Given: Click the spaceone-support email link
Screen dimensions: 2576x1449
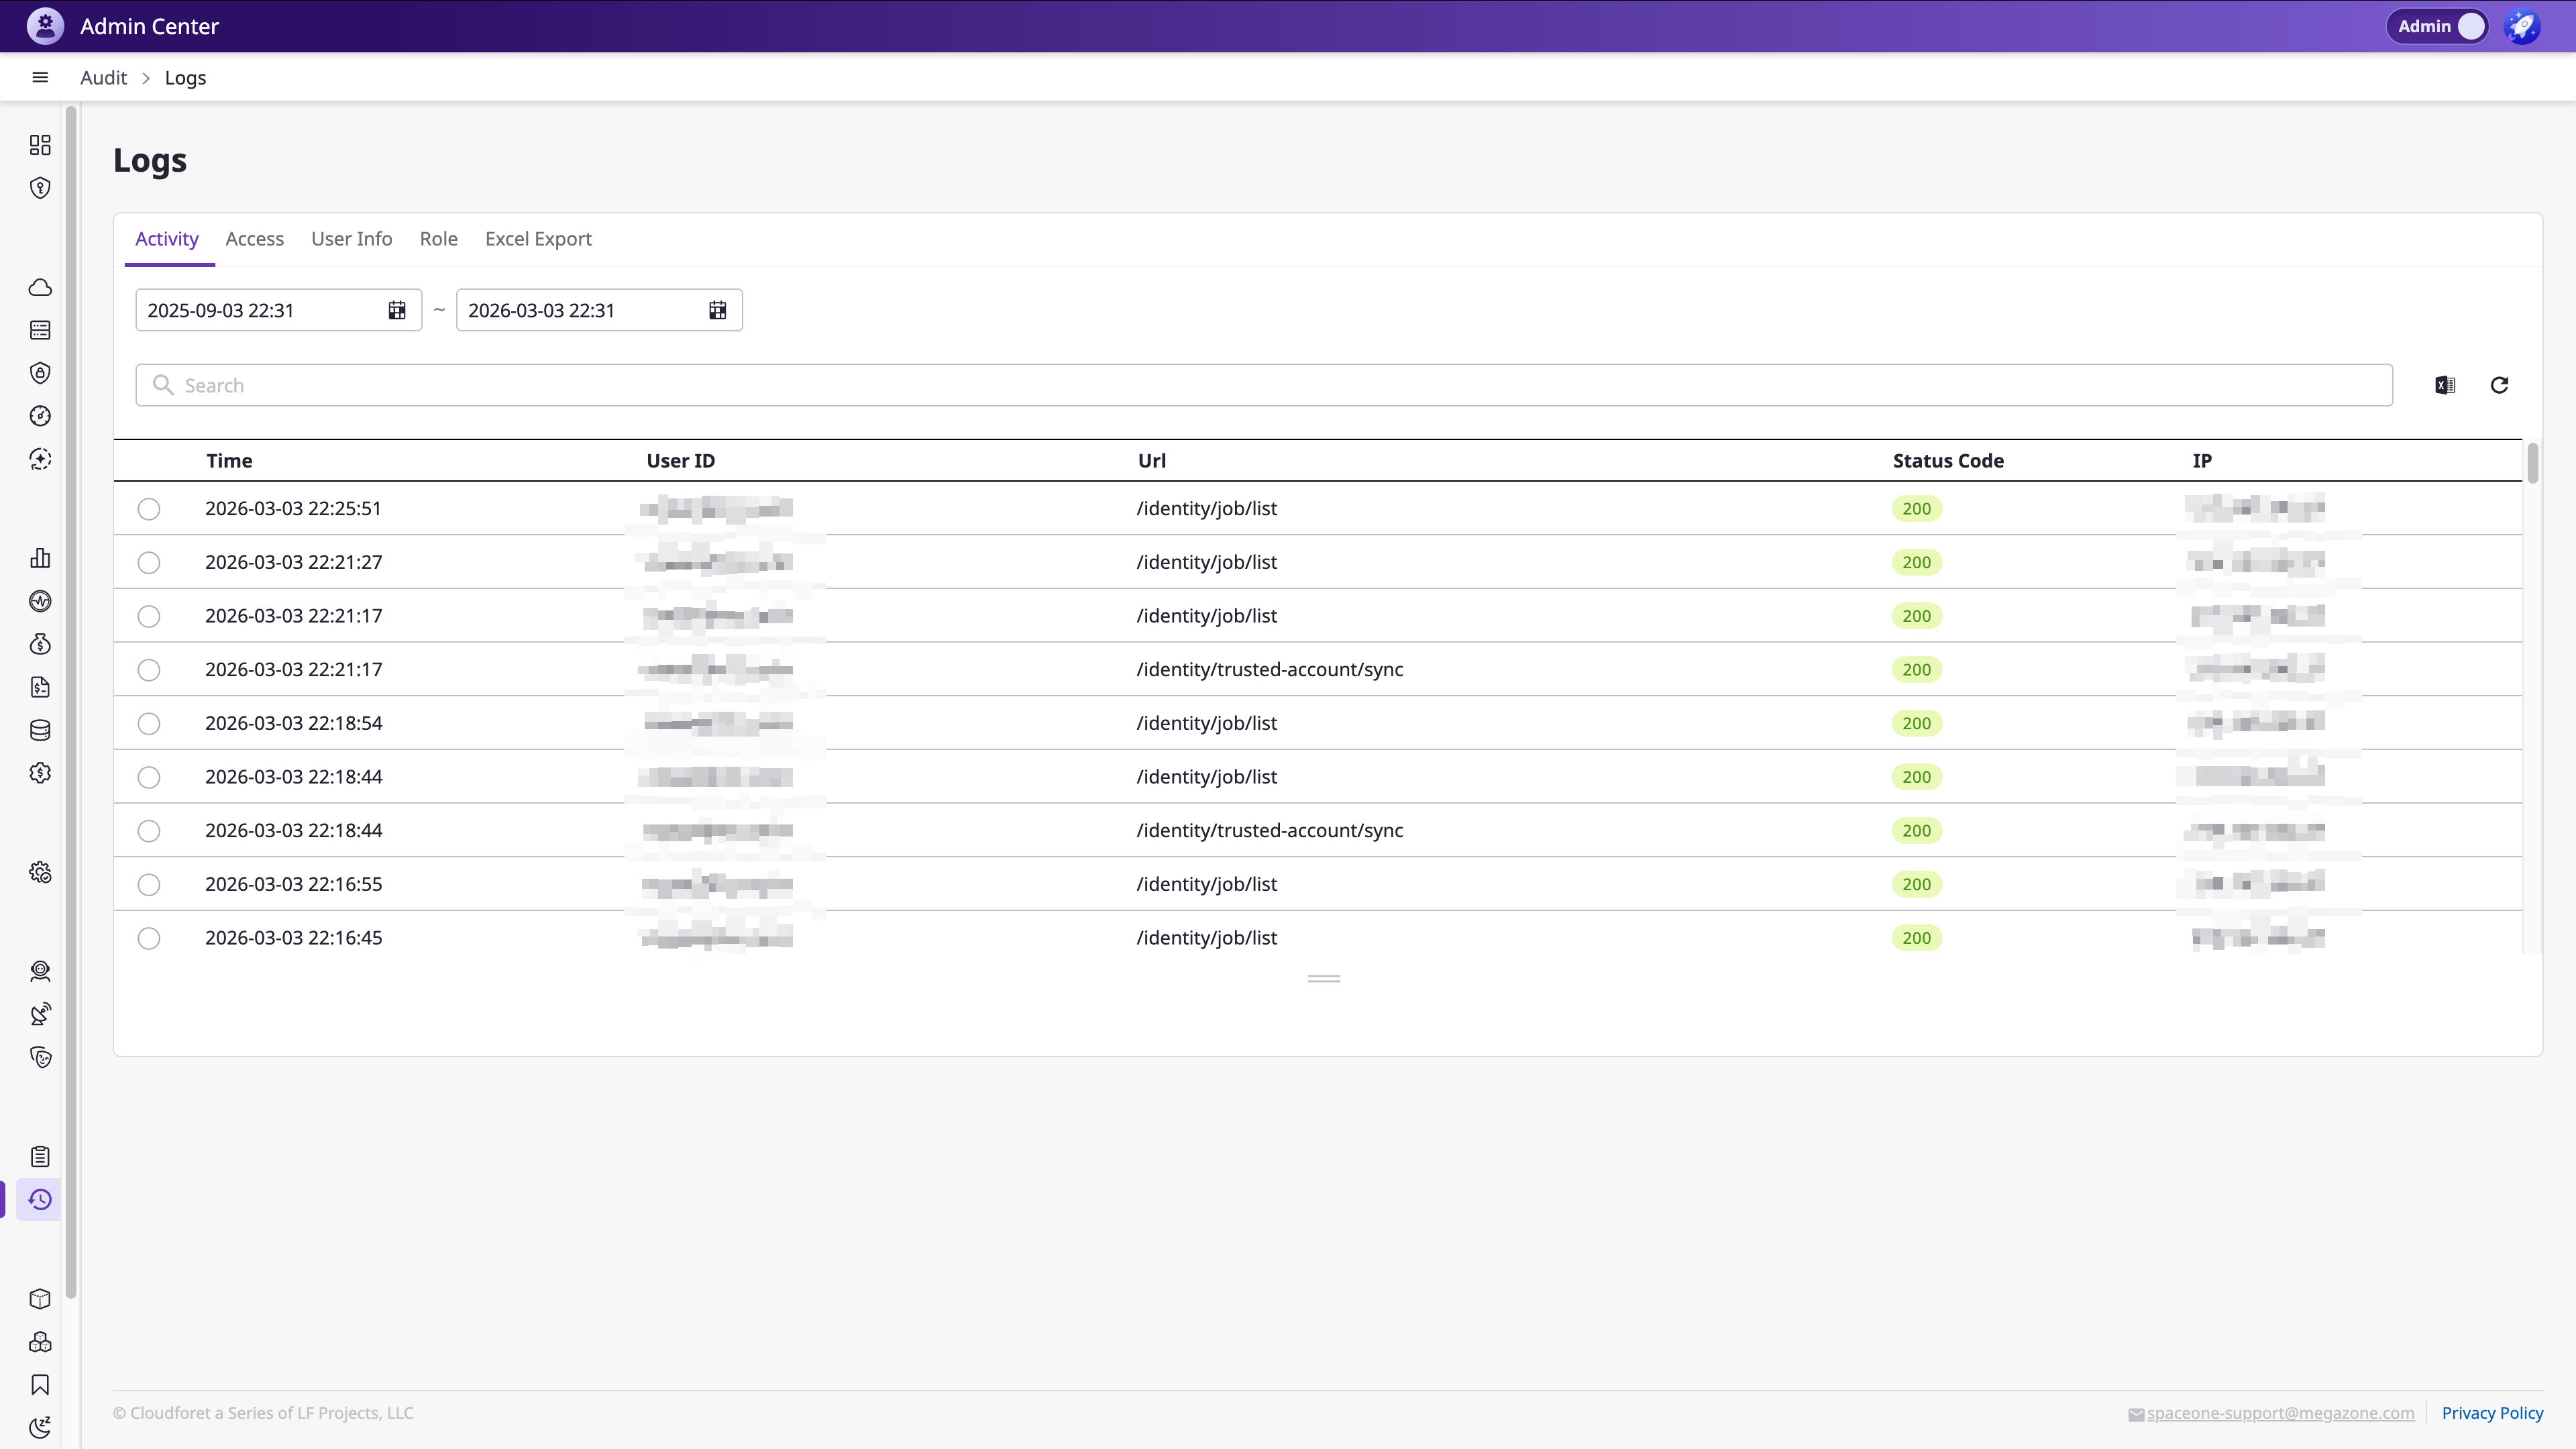Looking at the screenshot, I should [x=2280, y=1413].
